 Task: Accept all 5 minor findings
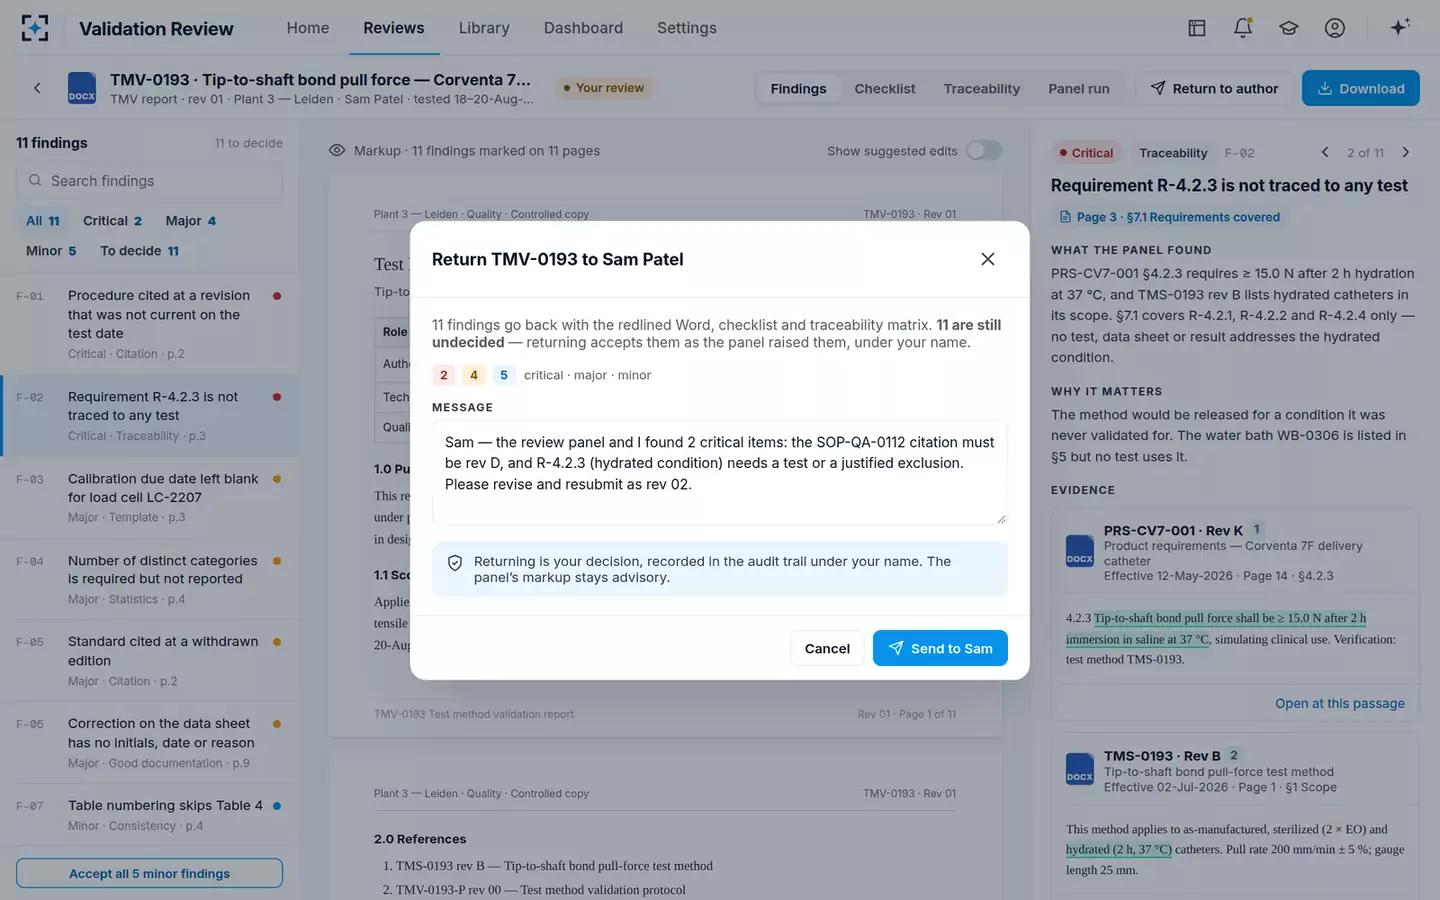pos(149,873)
